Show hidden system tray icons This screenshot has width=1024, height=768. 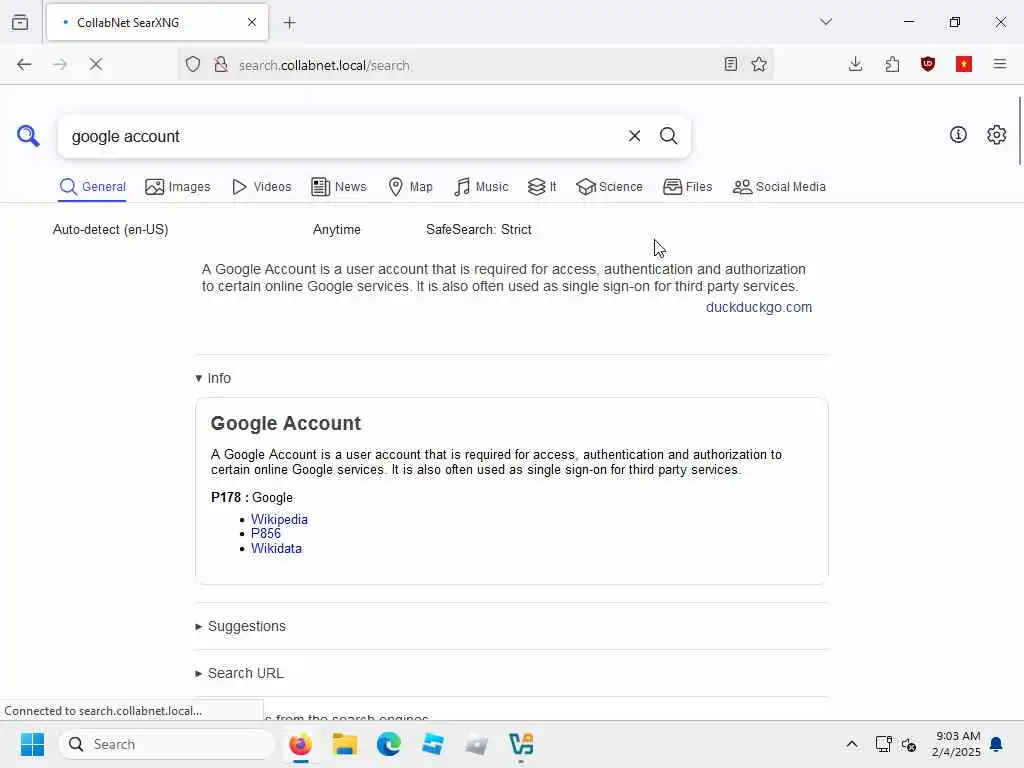852,744
